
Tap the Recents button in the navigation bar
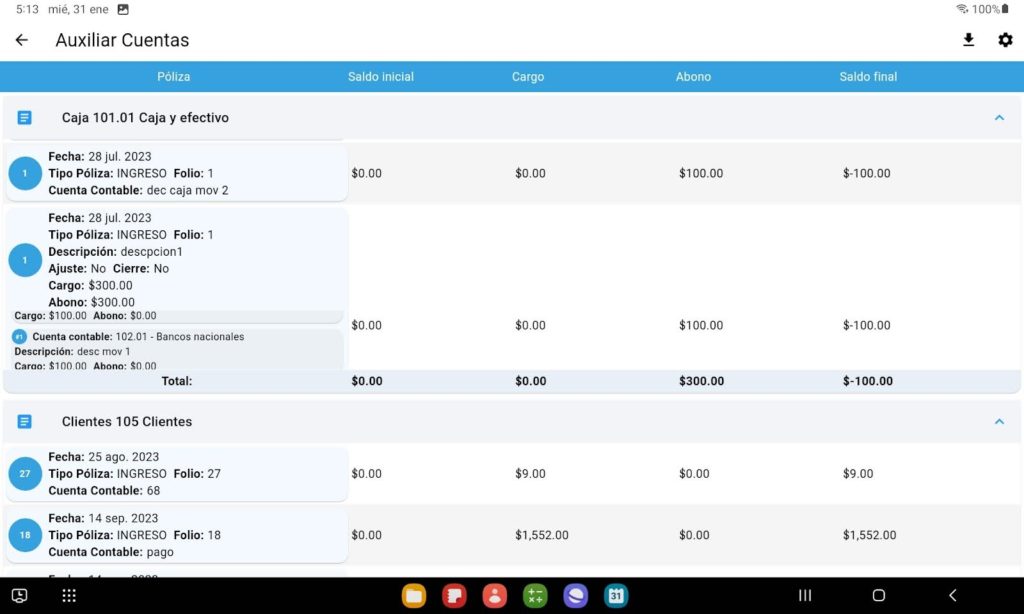805,595
